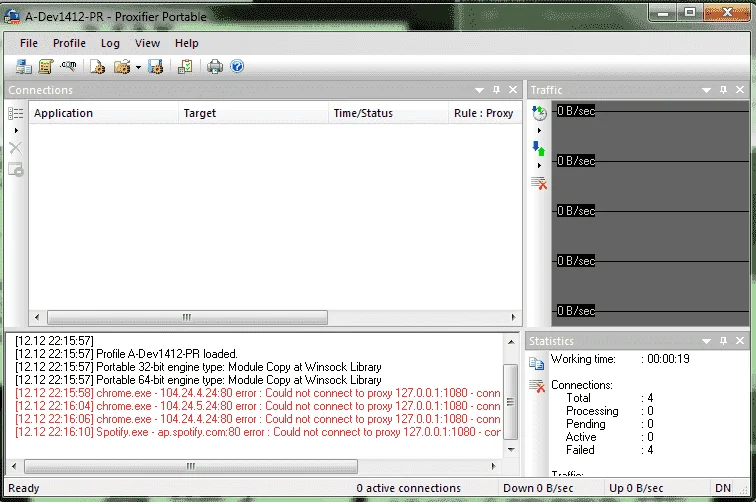Toggle auto-hide pin on the Statistics panel
Screen dimensions: 756x502
(723, 341)
